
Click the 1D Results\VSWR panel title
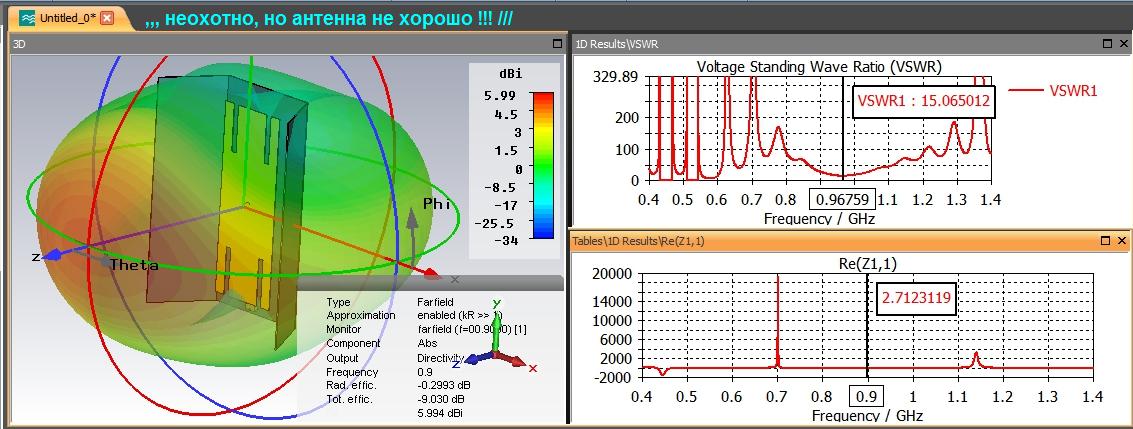[x=616, y=44]
